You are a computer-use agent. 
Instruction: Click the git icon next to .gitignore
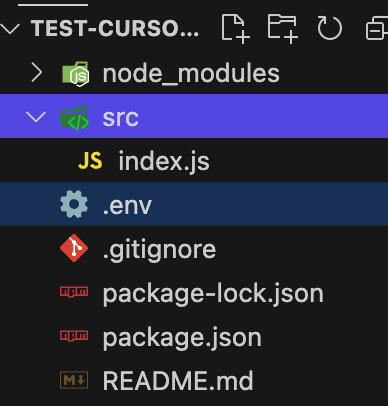coord(74,248)
